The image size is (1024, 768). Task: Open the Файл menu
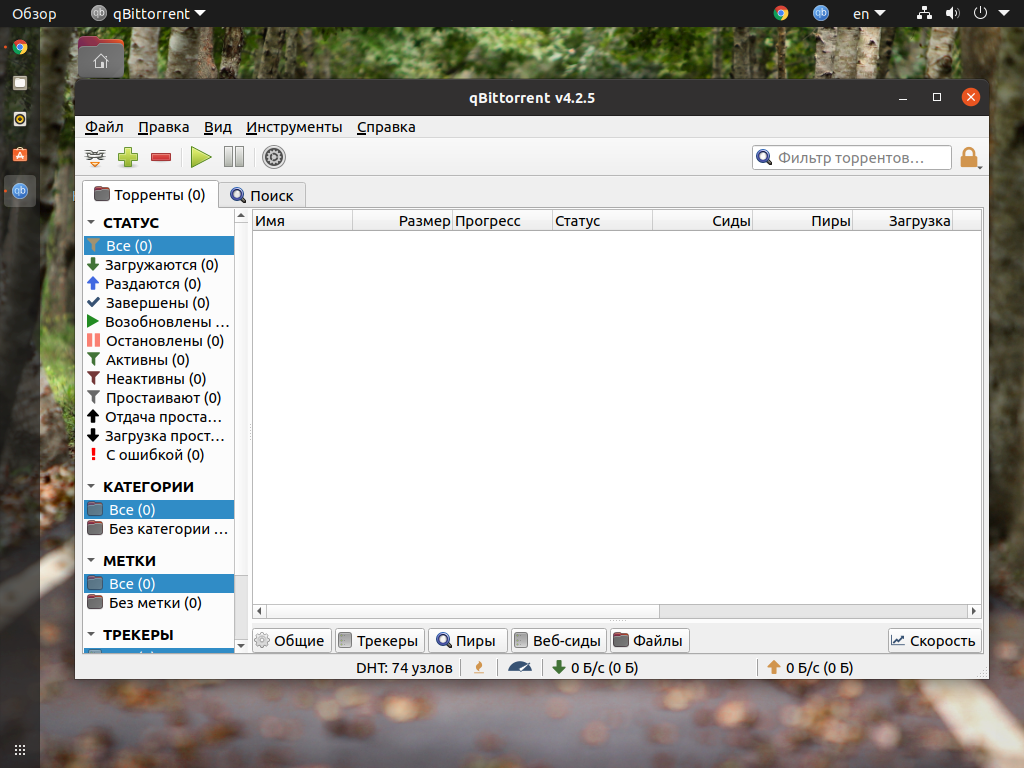(104, 127)
